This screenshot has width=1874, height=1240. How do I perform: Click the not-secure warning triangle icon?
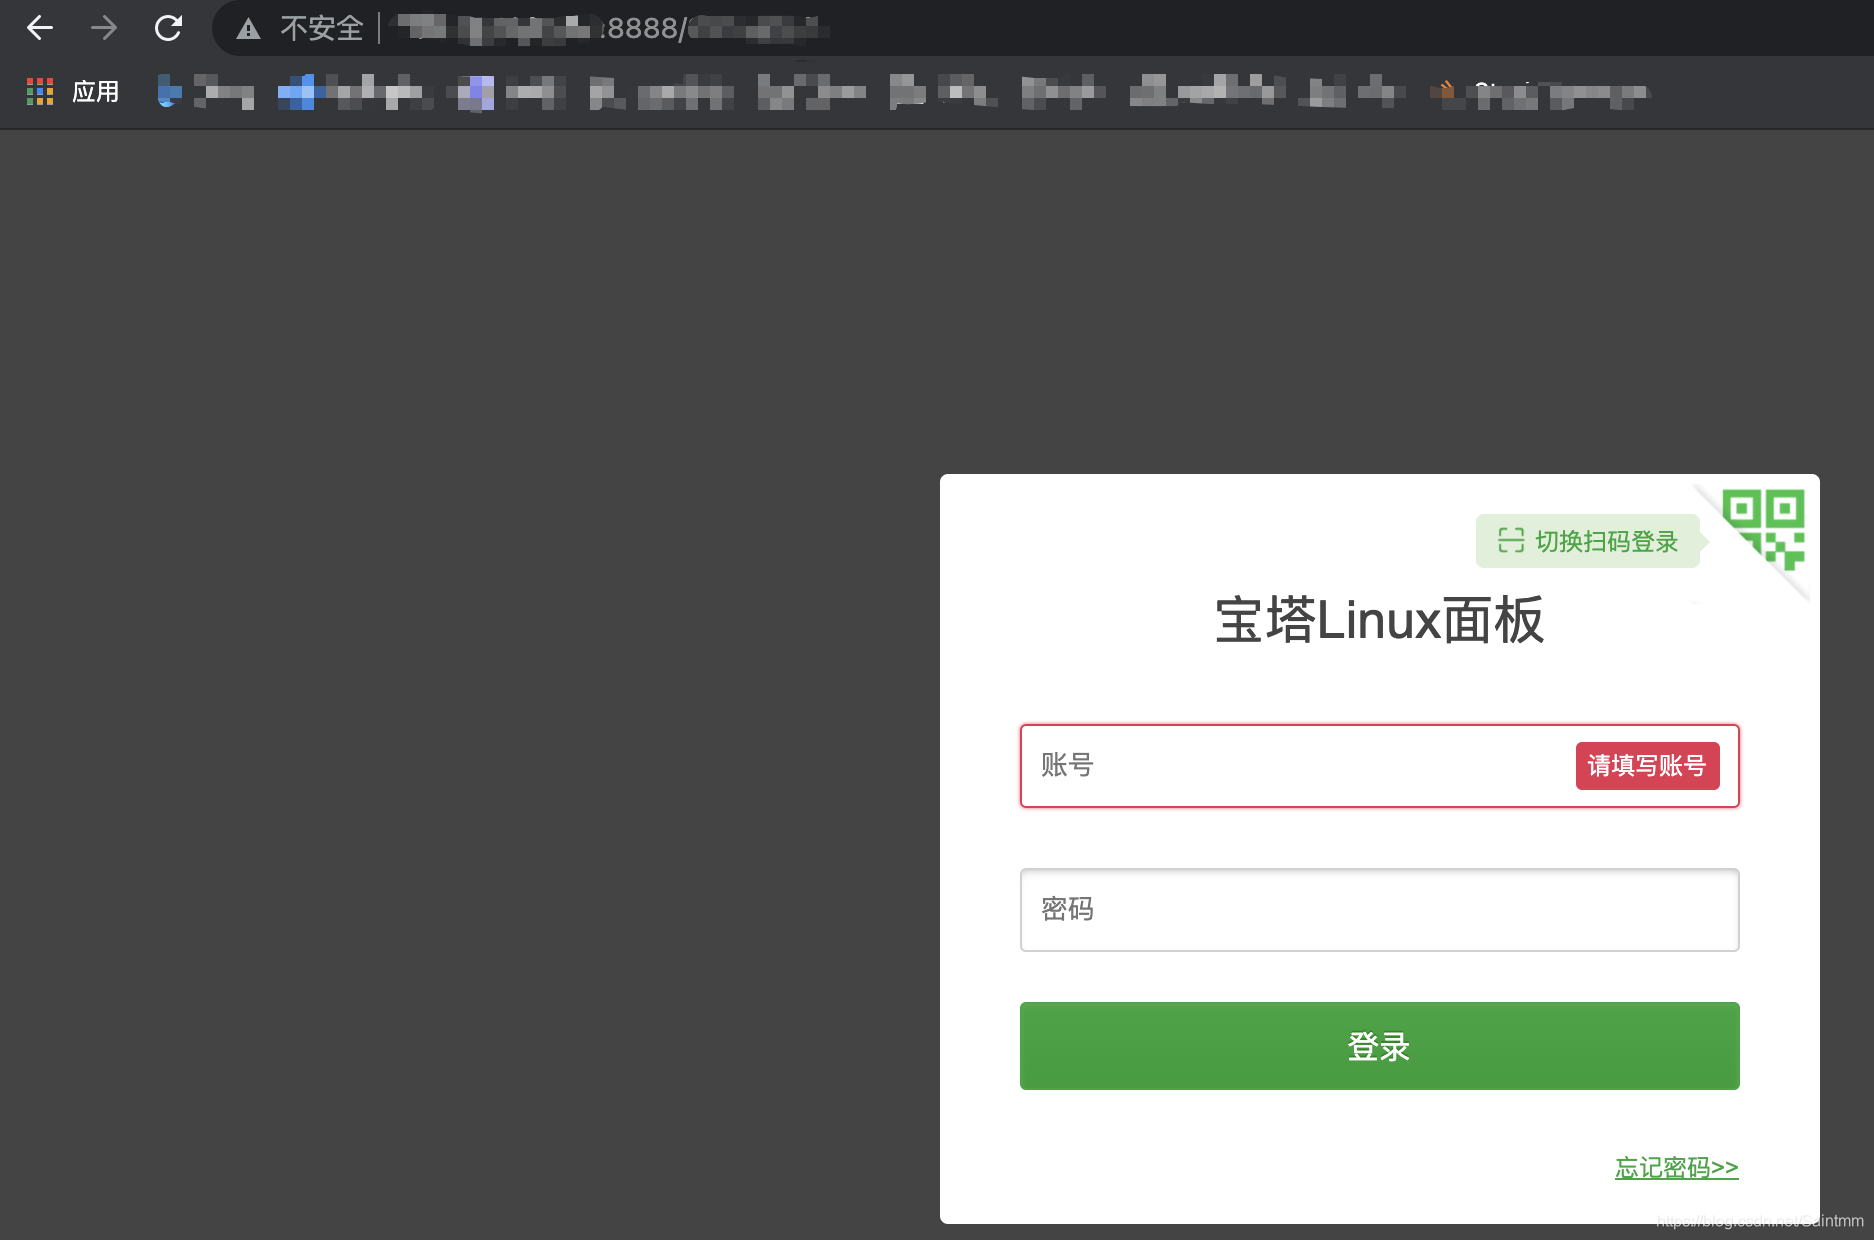pos(248,29)
